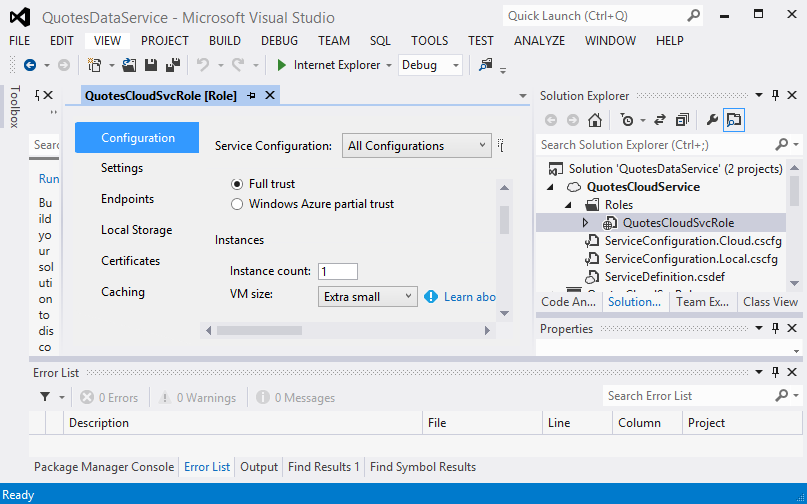This screenshot has height=504, width=807.
Task: Toggle the 0 Errors filter
Action: point(109,397)
